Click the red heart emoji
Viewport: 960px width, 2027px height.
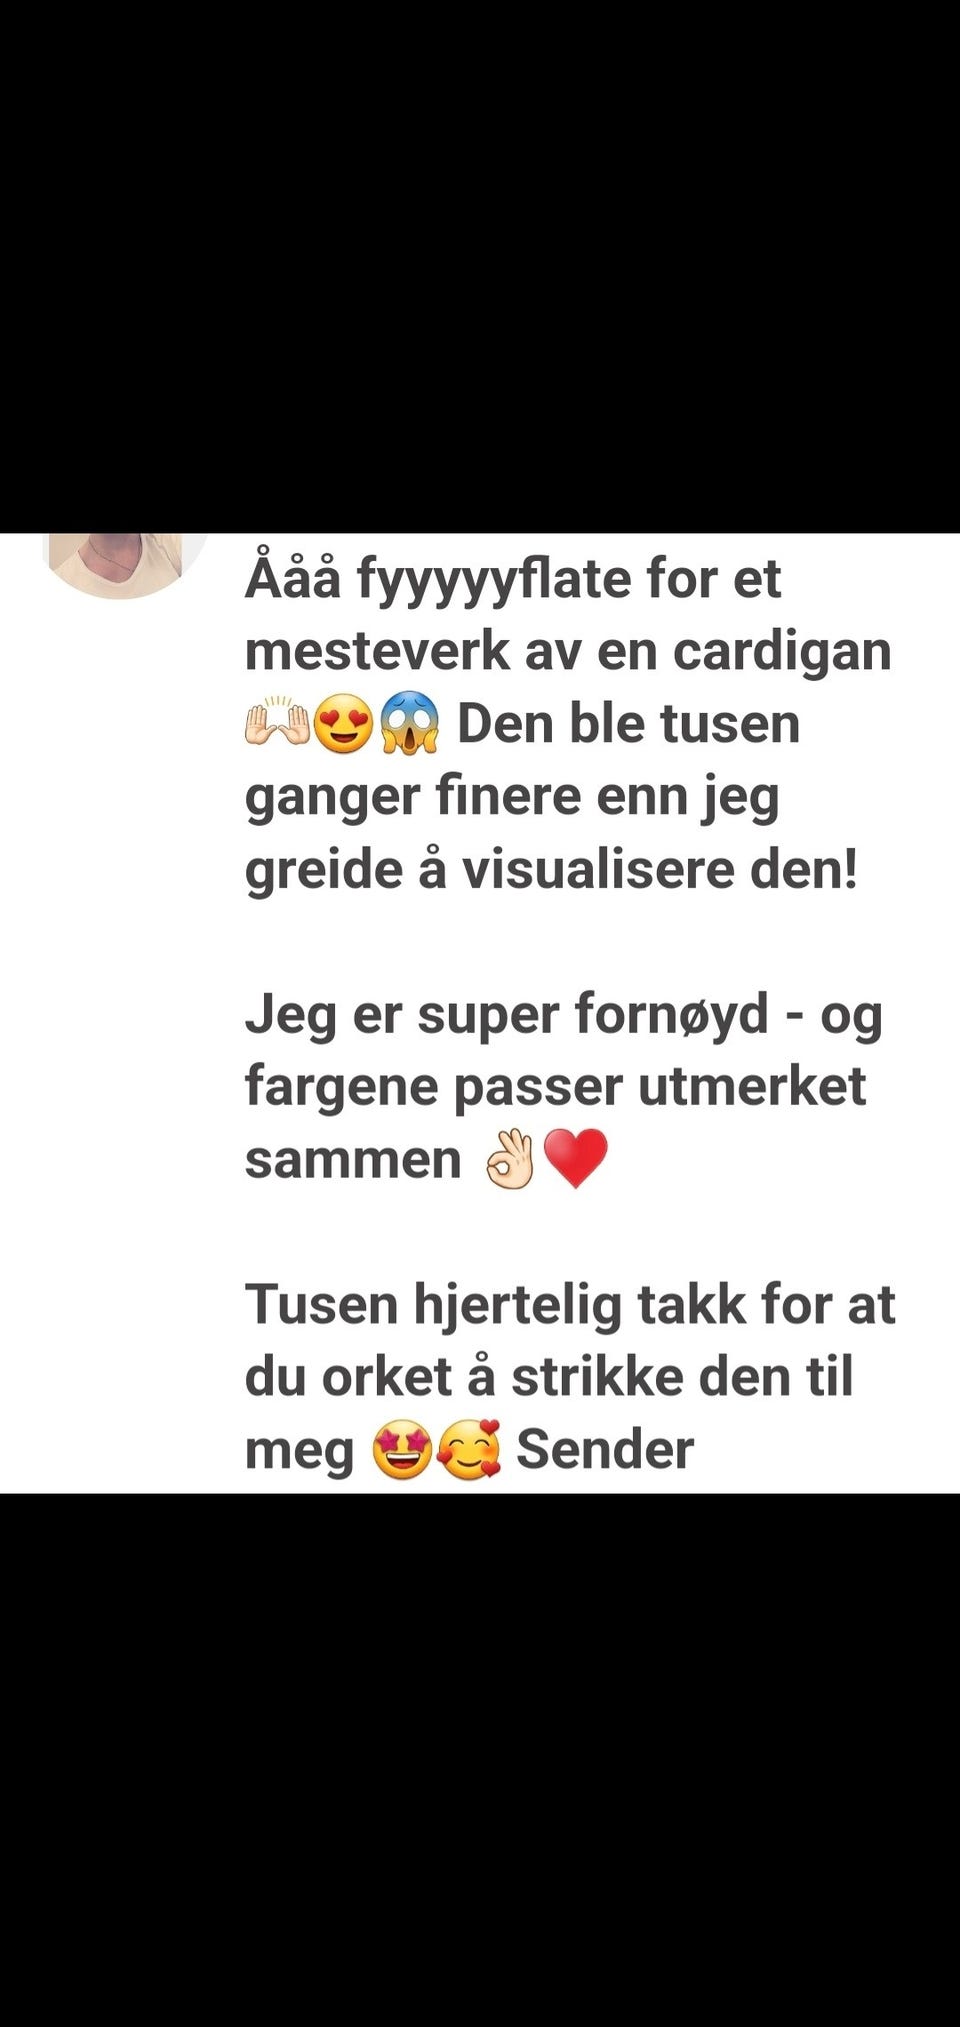click(x=575, y=1159)
